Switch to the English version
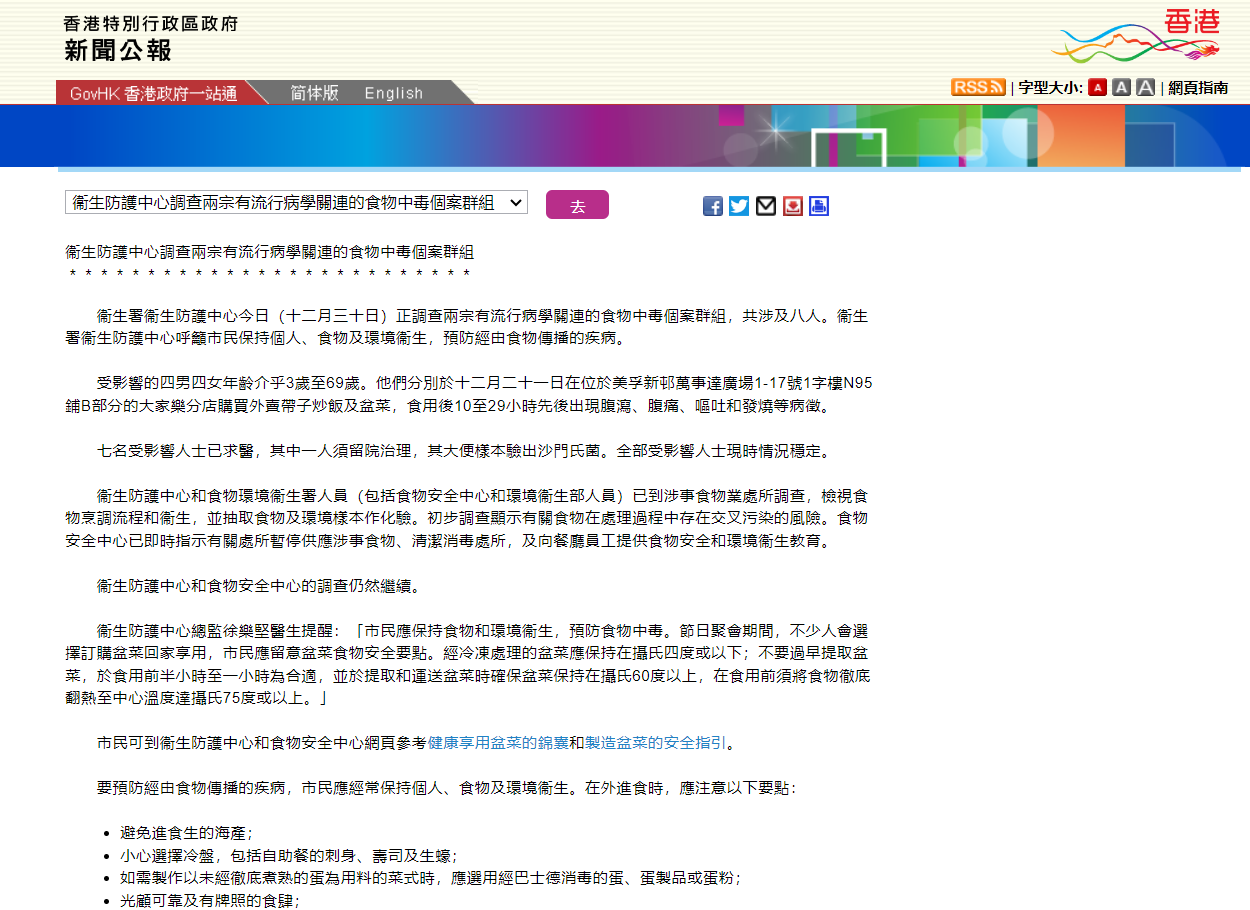 (x=394, y=92)
